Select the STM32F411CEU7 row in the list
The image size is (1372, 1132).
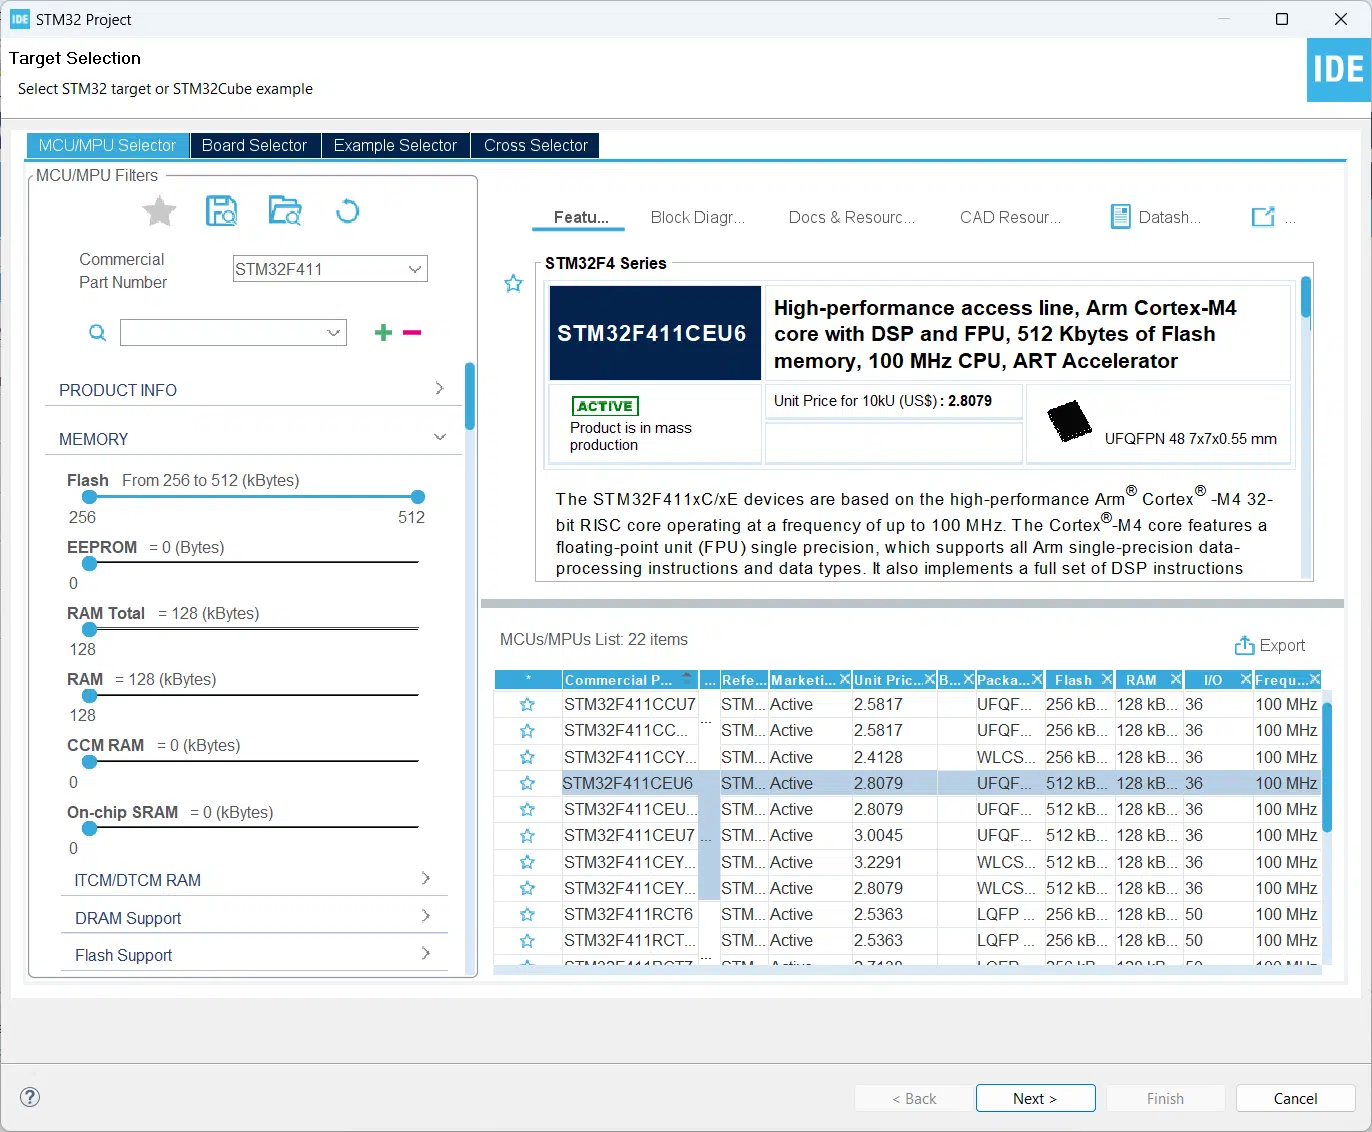pos(907,836)
